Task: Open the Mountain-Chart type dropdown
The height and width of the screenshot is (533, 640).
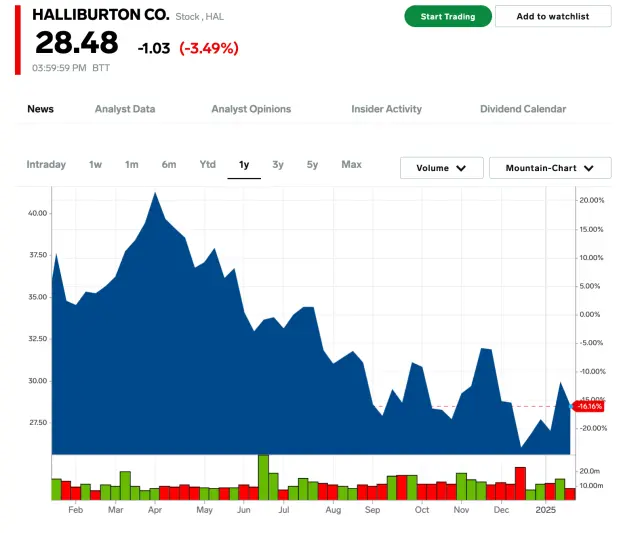Action: pyautogui.click(x=549, y=168)
